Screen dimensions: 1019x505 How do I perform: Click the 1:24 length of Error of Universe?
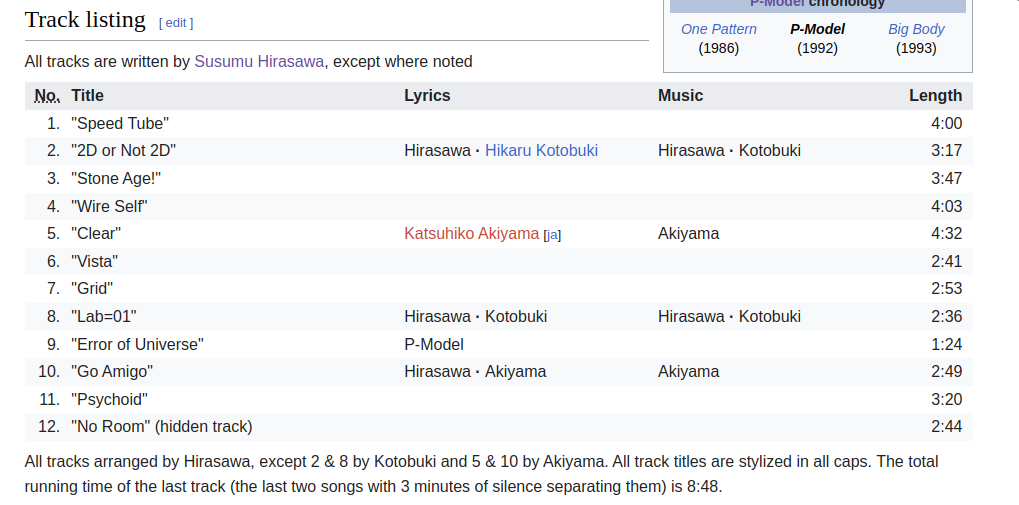coord(946,344)
